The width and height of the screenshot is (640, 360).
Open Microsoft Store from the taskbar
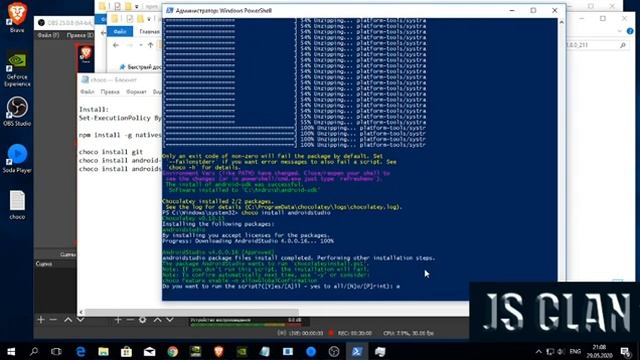click(126, 351)
